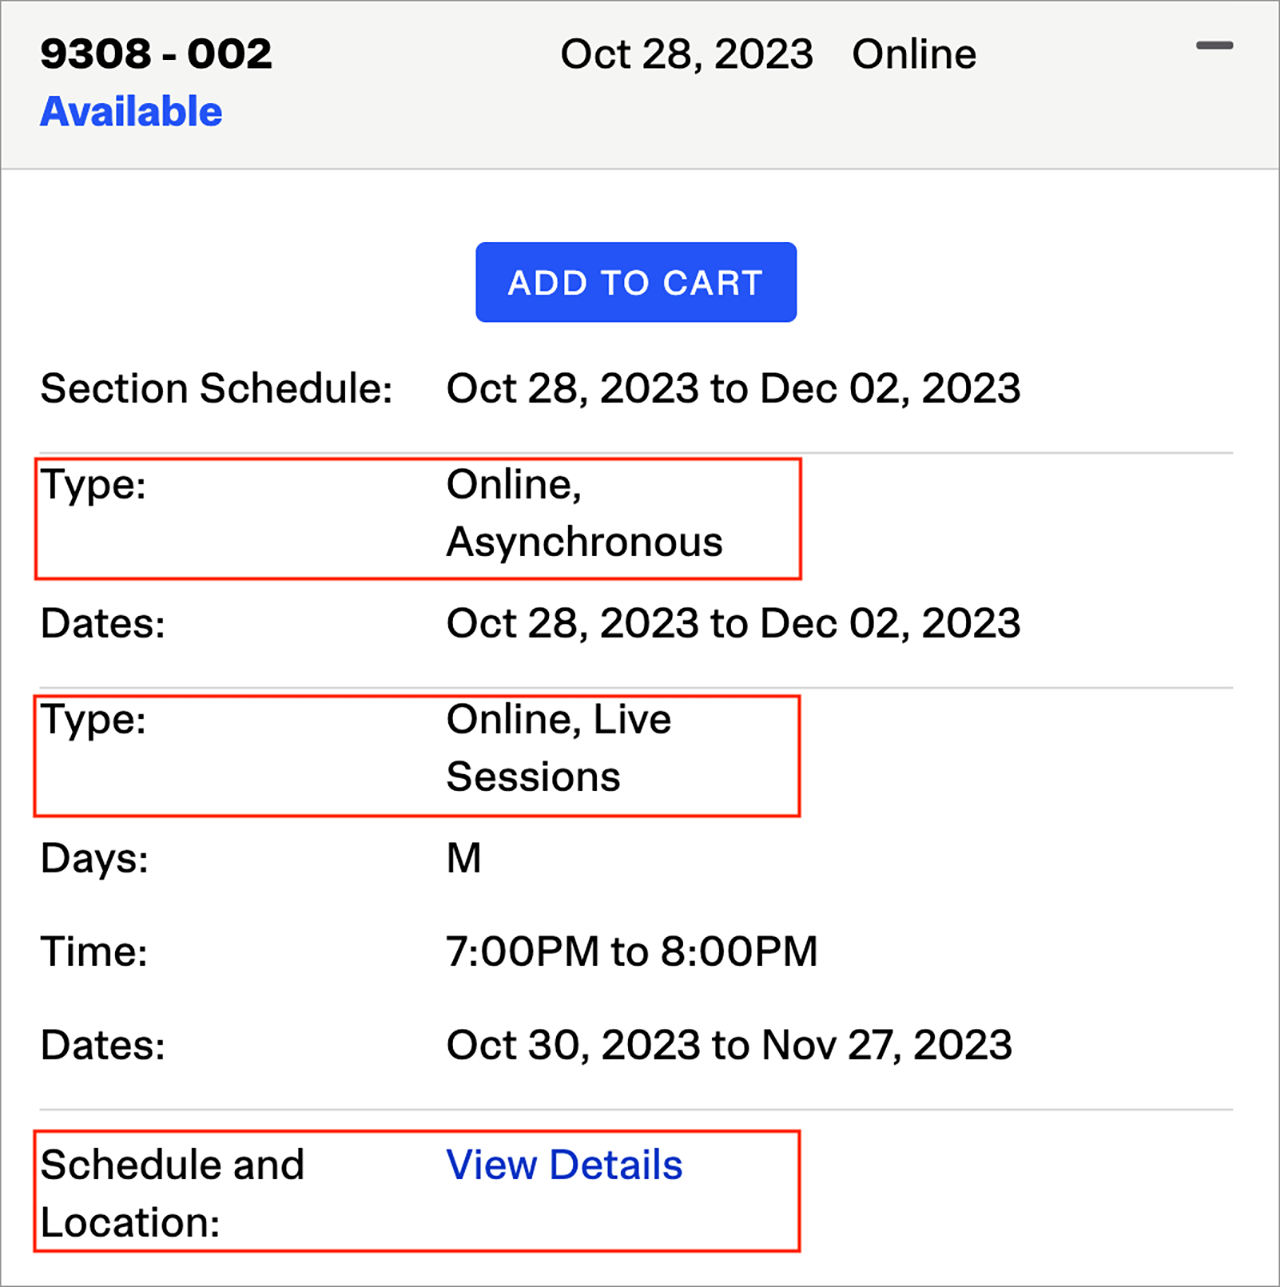
Task: Select the Section Schedule date range
Action: point(733,388)
